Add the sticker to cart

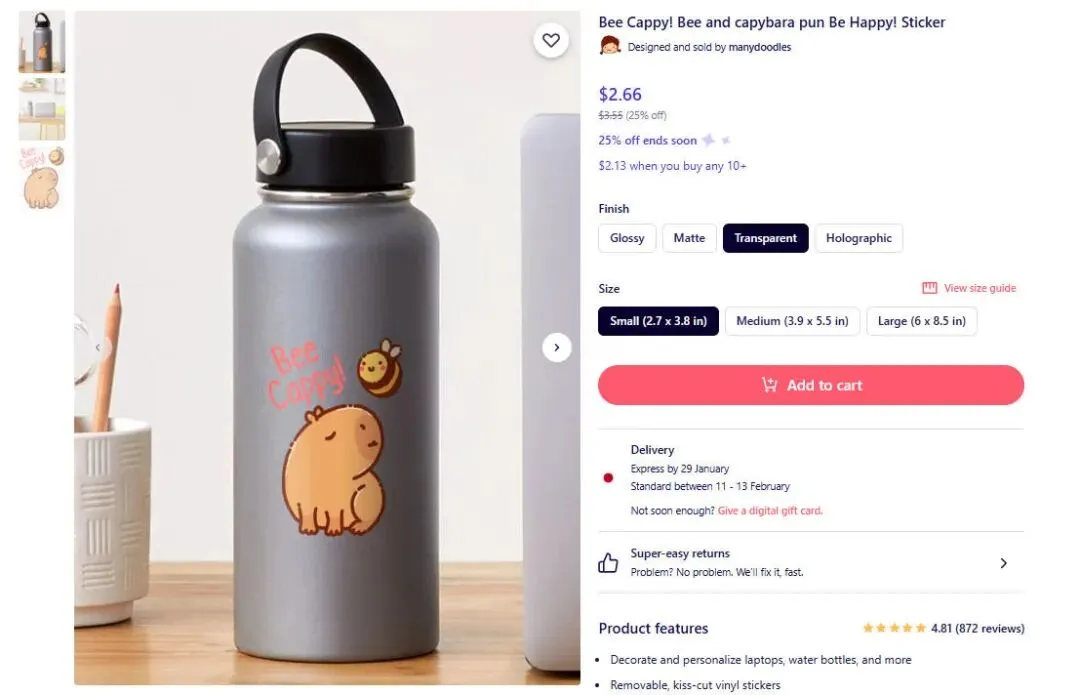811,385
